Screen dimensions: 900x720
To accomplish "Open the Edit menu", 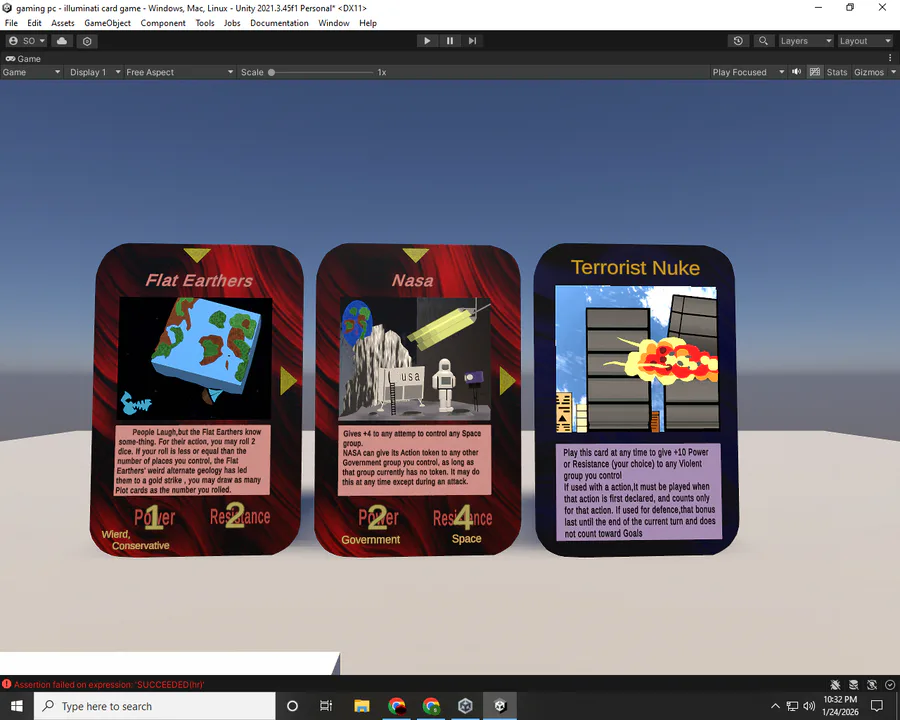I will pyautogui.click(x=34, y=23).
